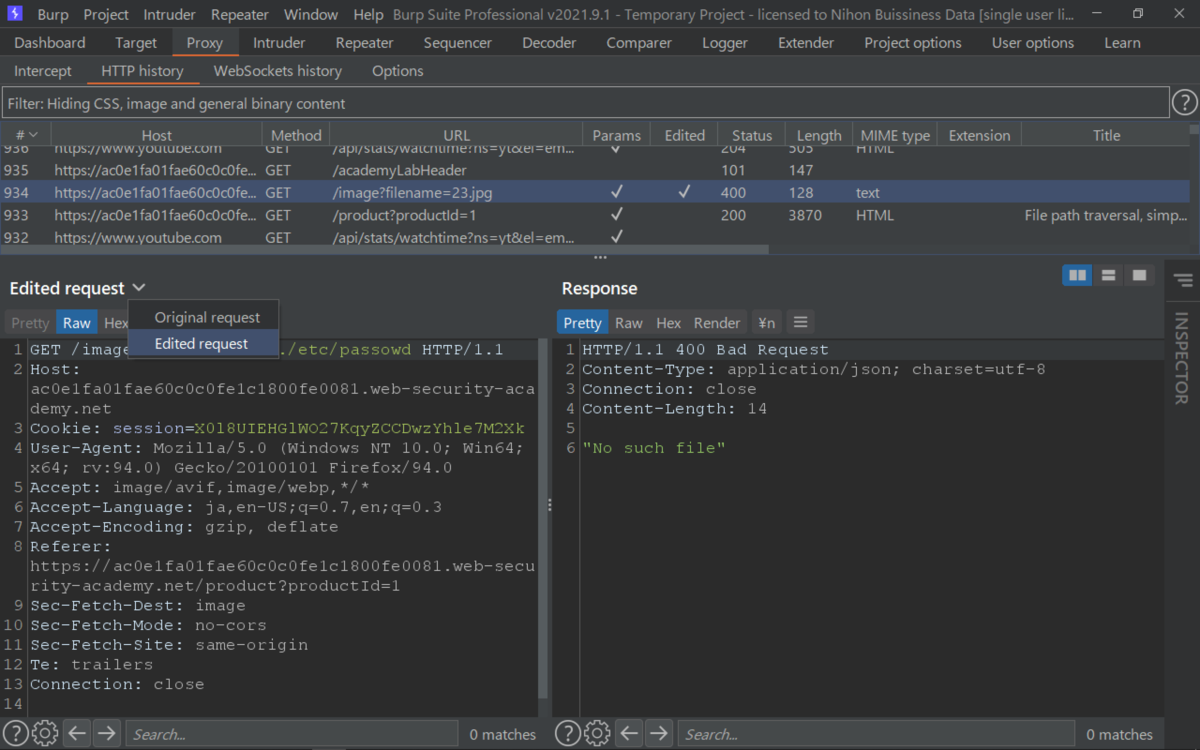The image size is (1200, 750).
Task: Click the filter bar hiding CSS content
Action: [x=585, y=103]
